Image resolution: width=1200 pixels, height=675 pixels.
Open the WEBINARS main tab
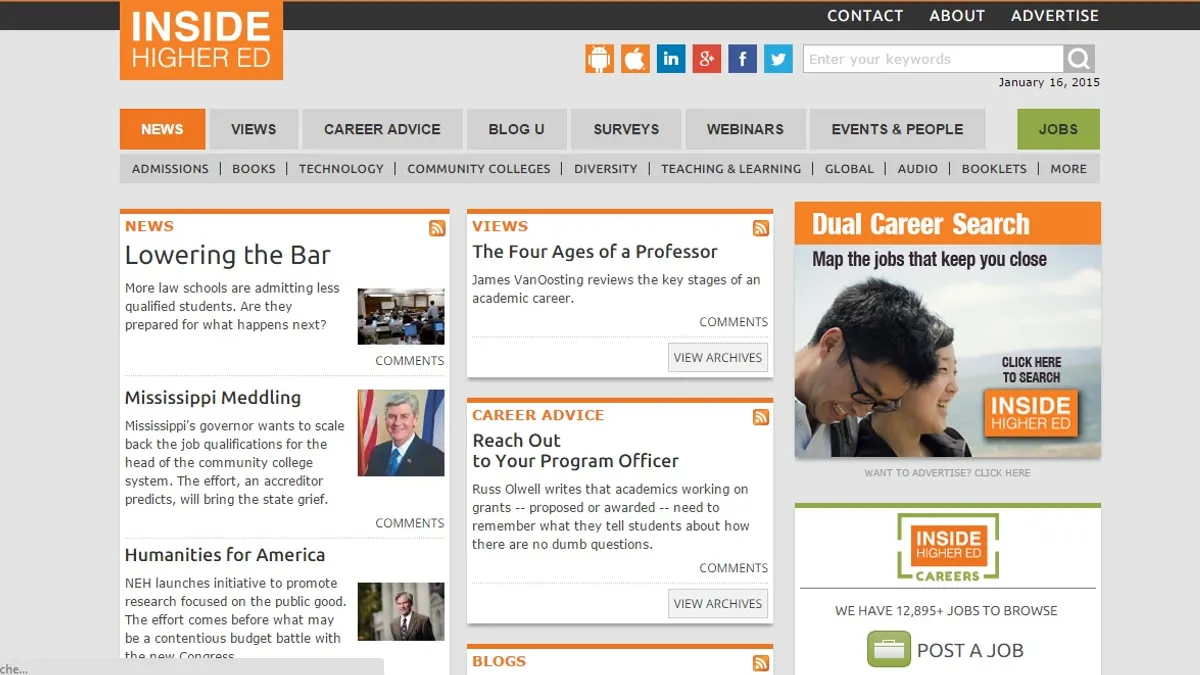(x=745, y=129)
